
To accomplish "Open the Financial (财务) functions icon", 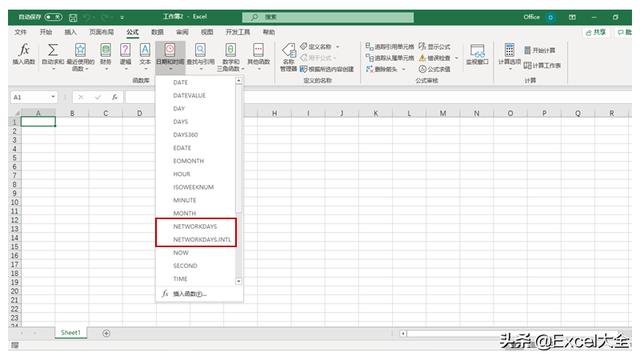I will point(105,50).
